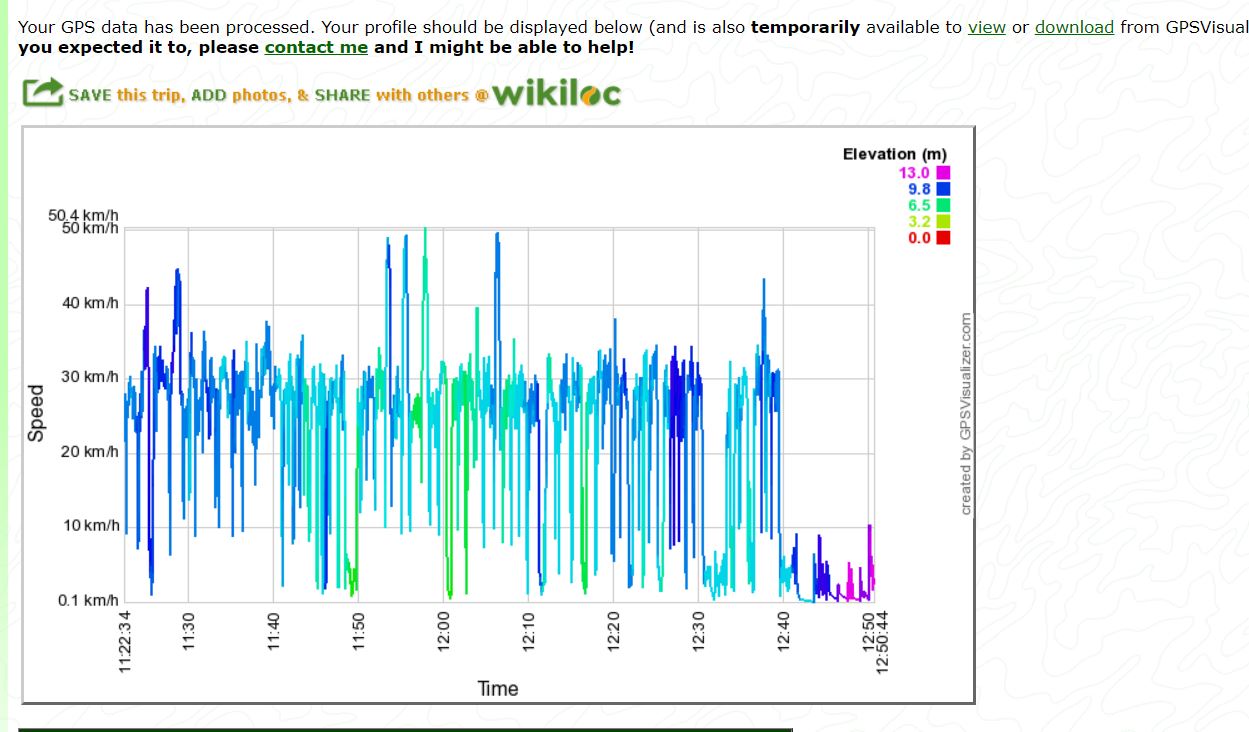
Task: Click the "30 km/h" axis label
Action: click(x=90, y=377)
